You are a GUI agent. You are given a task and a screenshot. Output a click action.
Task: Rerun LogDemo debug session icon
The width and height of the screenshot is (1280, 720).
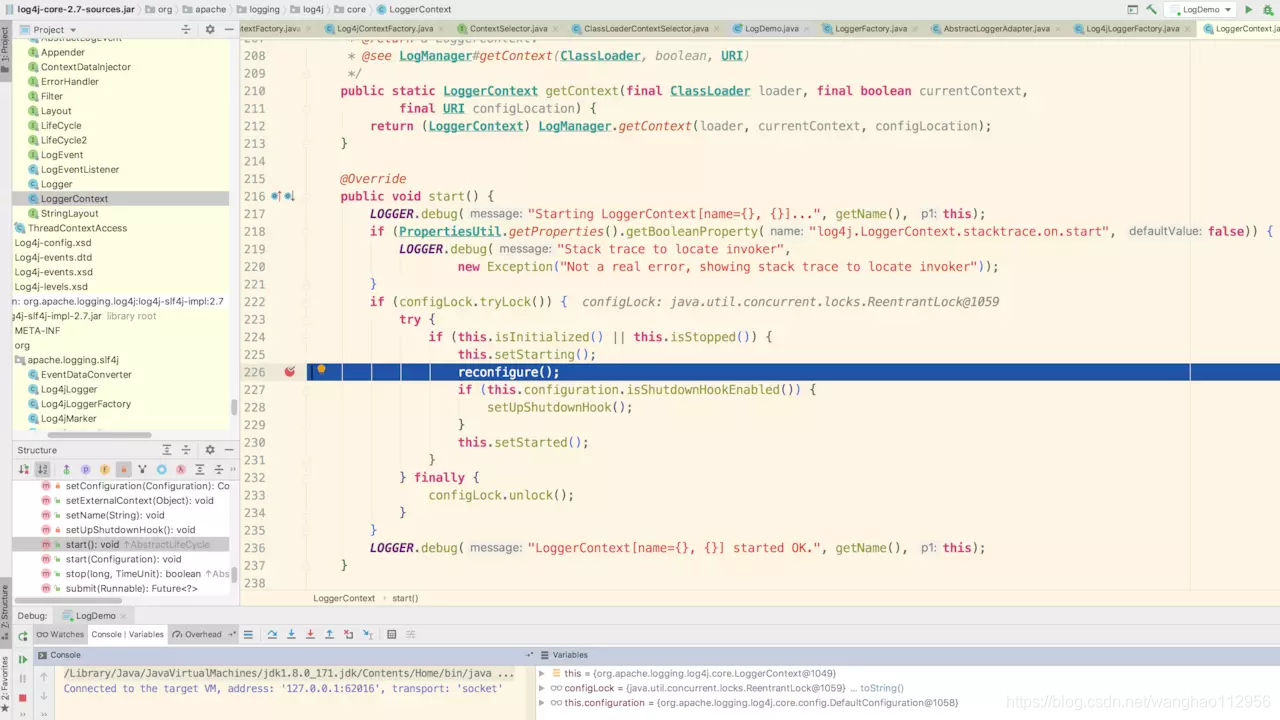click(x=23, y=636)
